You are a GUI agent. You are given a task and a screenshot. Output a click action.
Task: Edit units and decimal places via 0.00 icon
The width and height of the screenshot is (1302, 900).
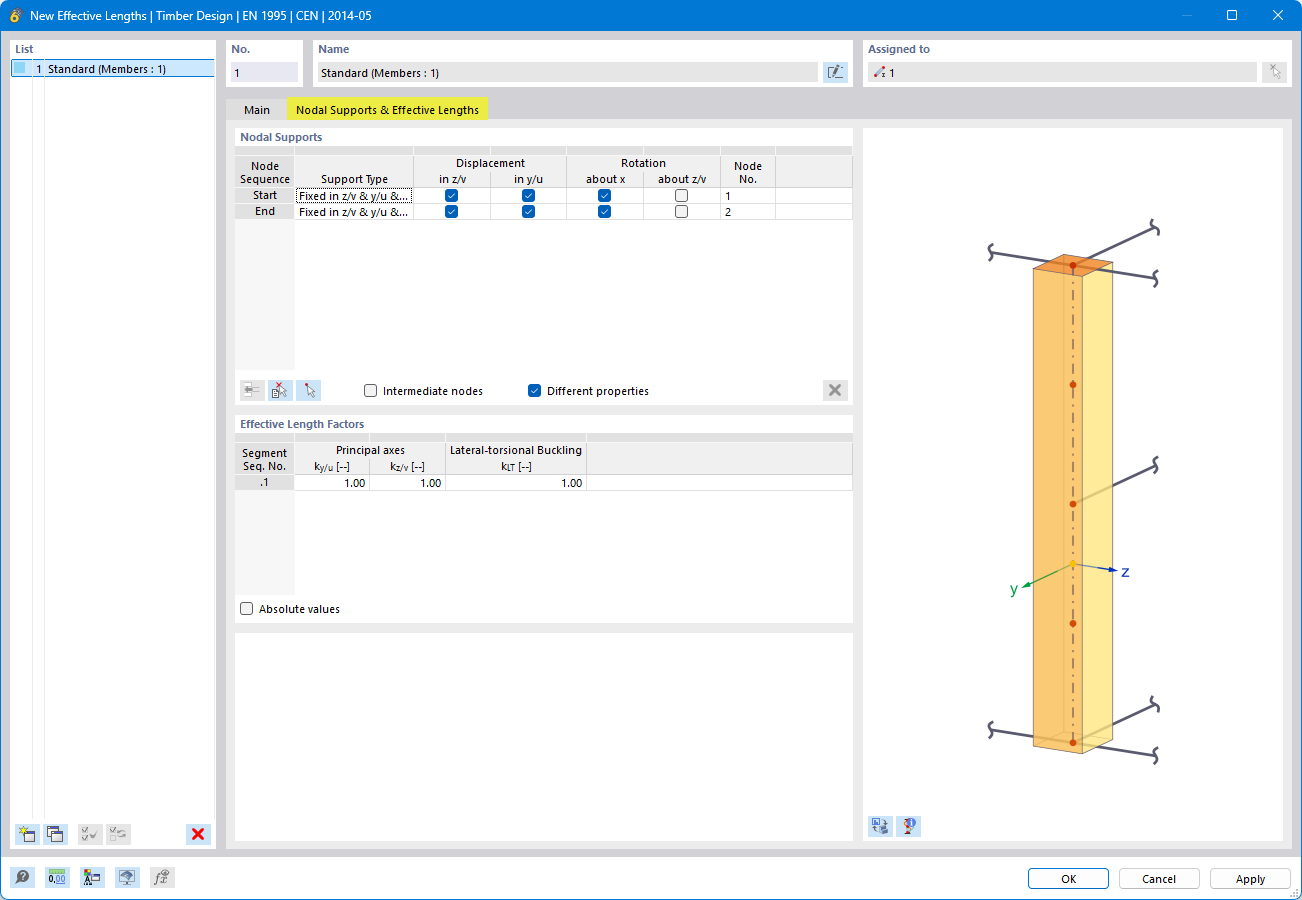click(57, 877)
